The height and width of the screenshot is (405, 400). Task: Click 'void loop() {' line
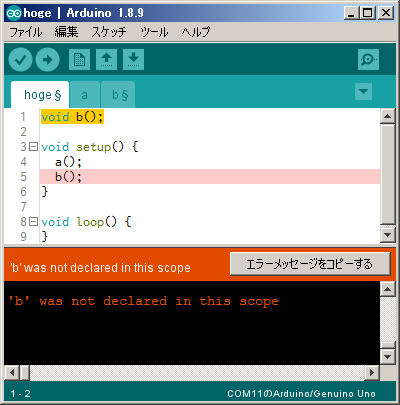pyautogui.click(x=86, y=222)
